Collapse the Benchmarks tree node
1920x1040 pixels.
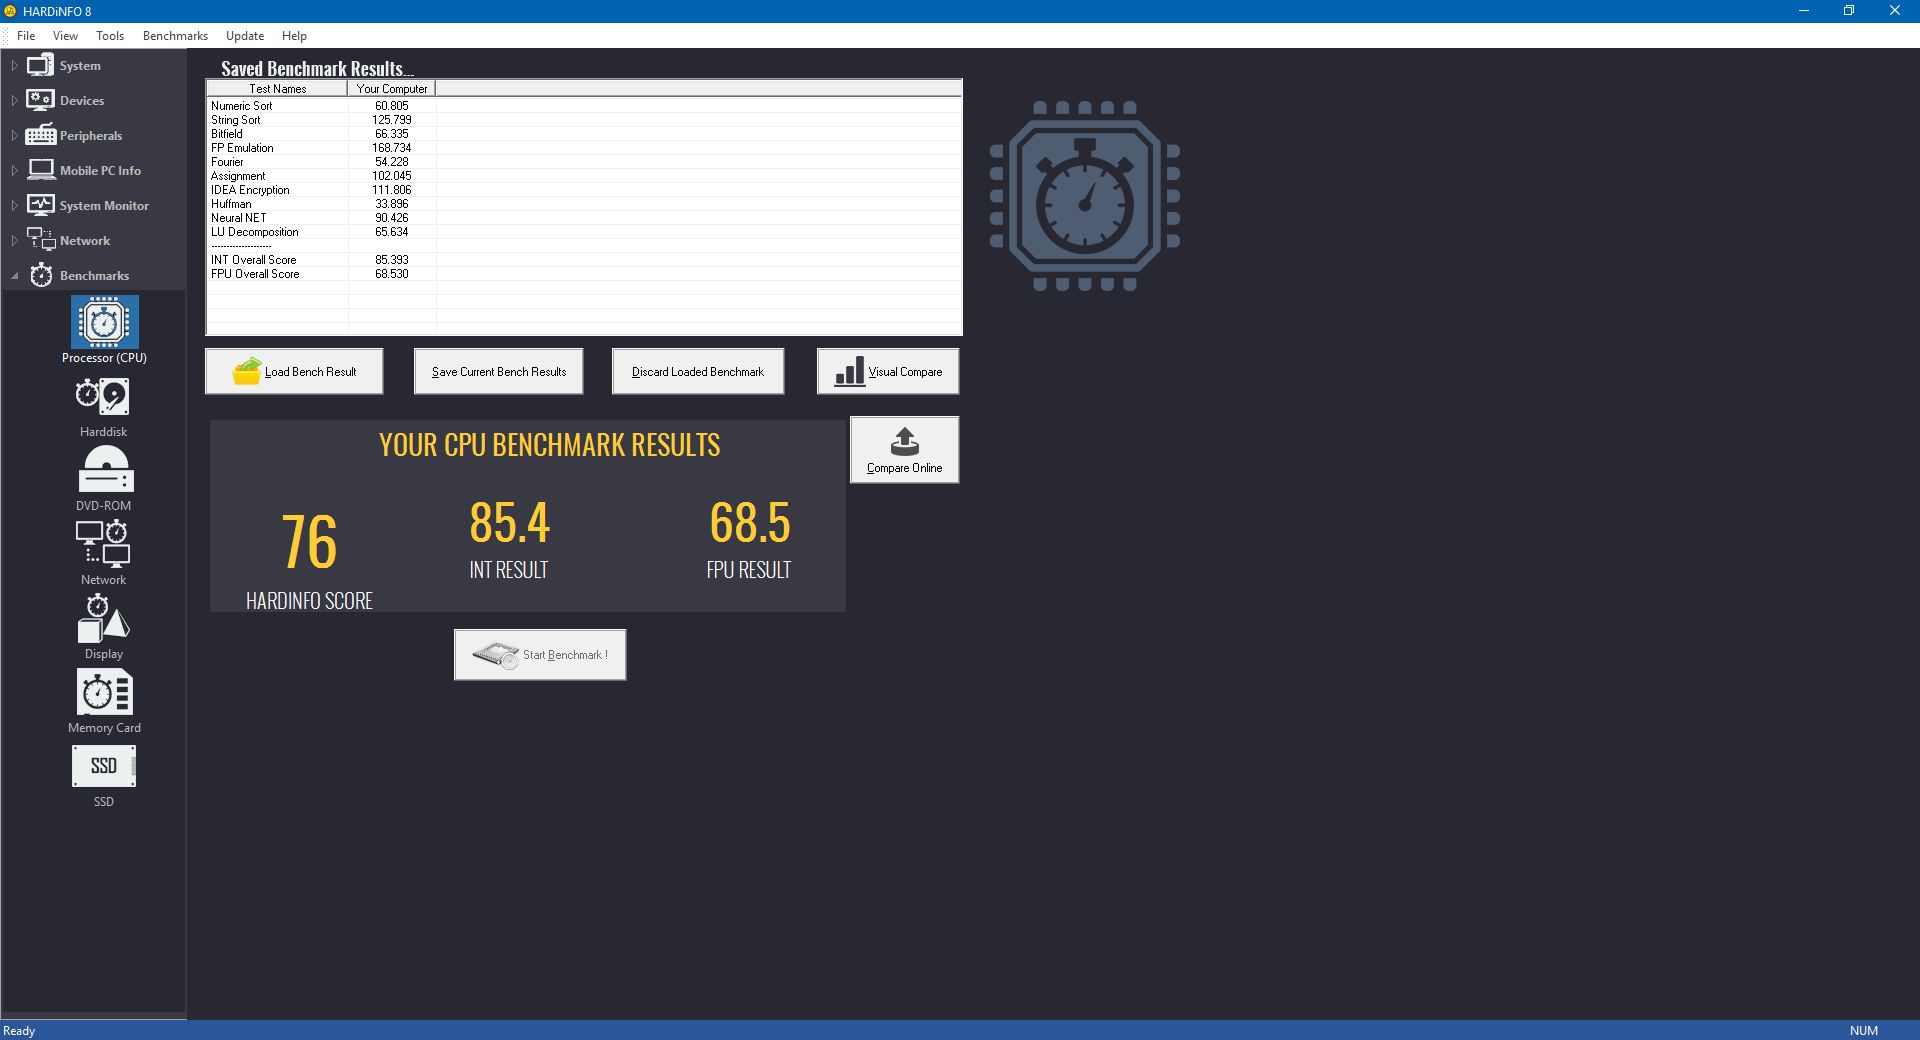(x=14, y=276)
